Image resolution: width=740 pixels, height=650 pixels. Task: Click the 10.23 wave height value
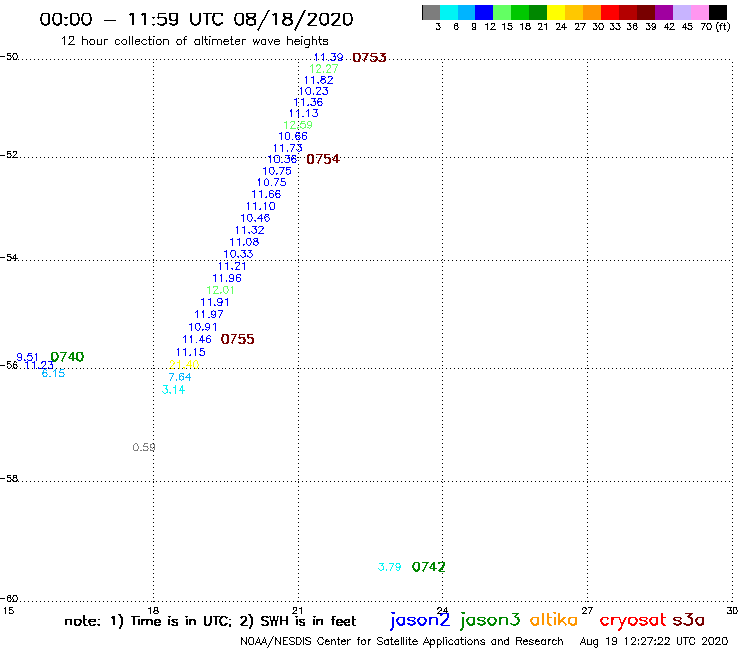313,91
